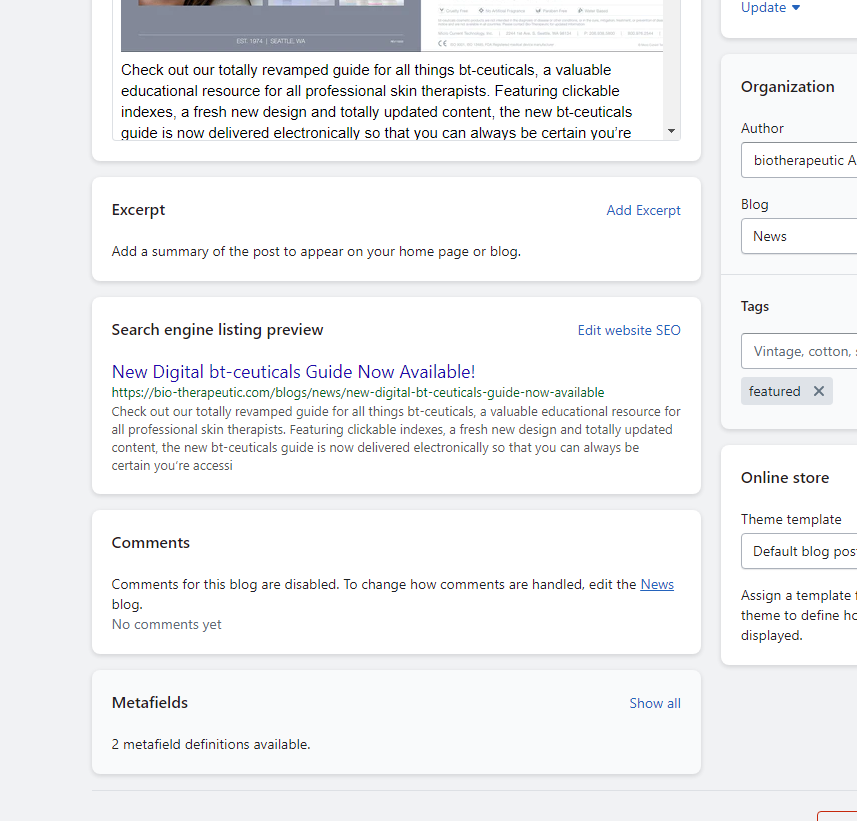Click the Comments heading
857x821 pixels.
pyautogui.click(x=151, y=543)
